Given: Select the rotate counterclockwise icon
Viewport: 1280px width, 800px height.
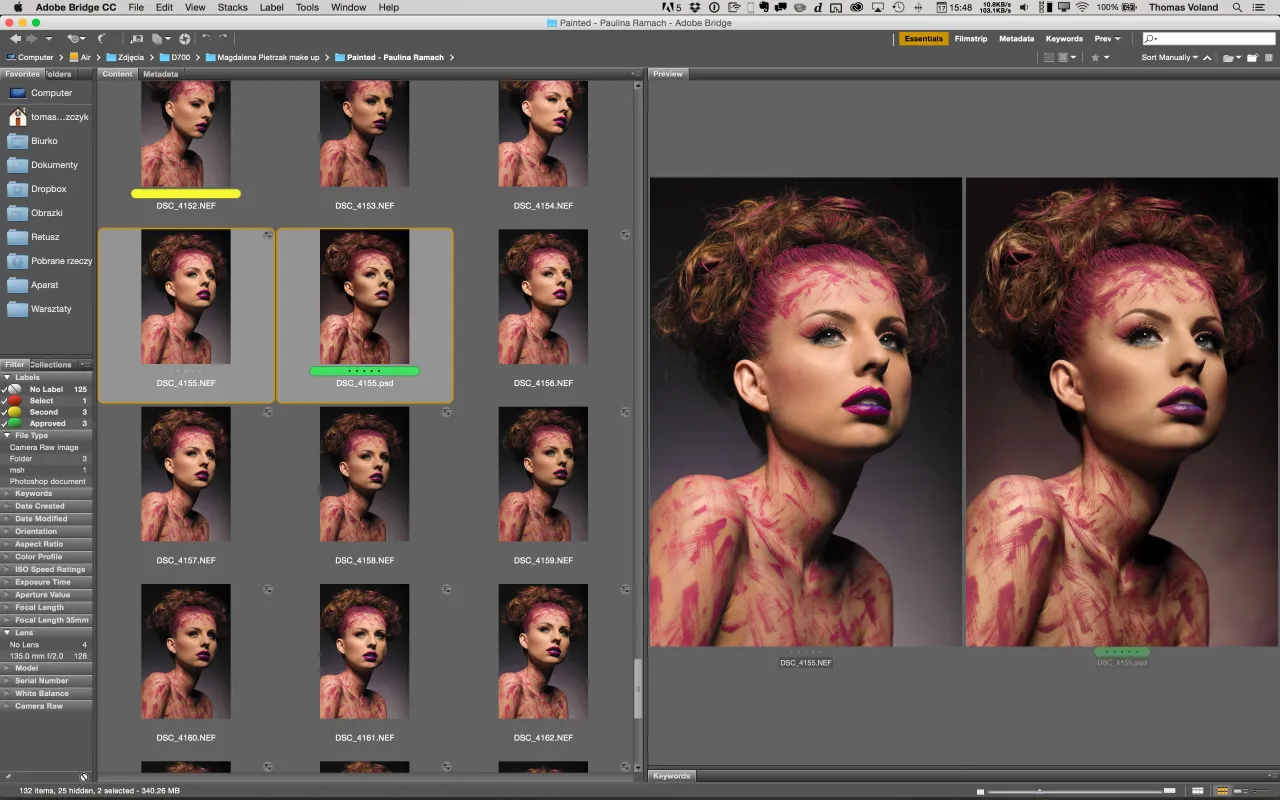Looking at the screenshot, I should (x=206, y=39).
